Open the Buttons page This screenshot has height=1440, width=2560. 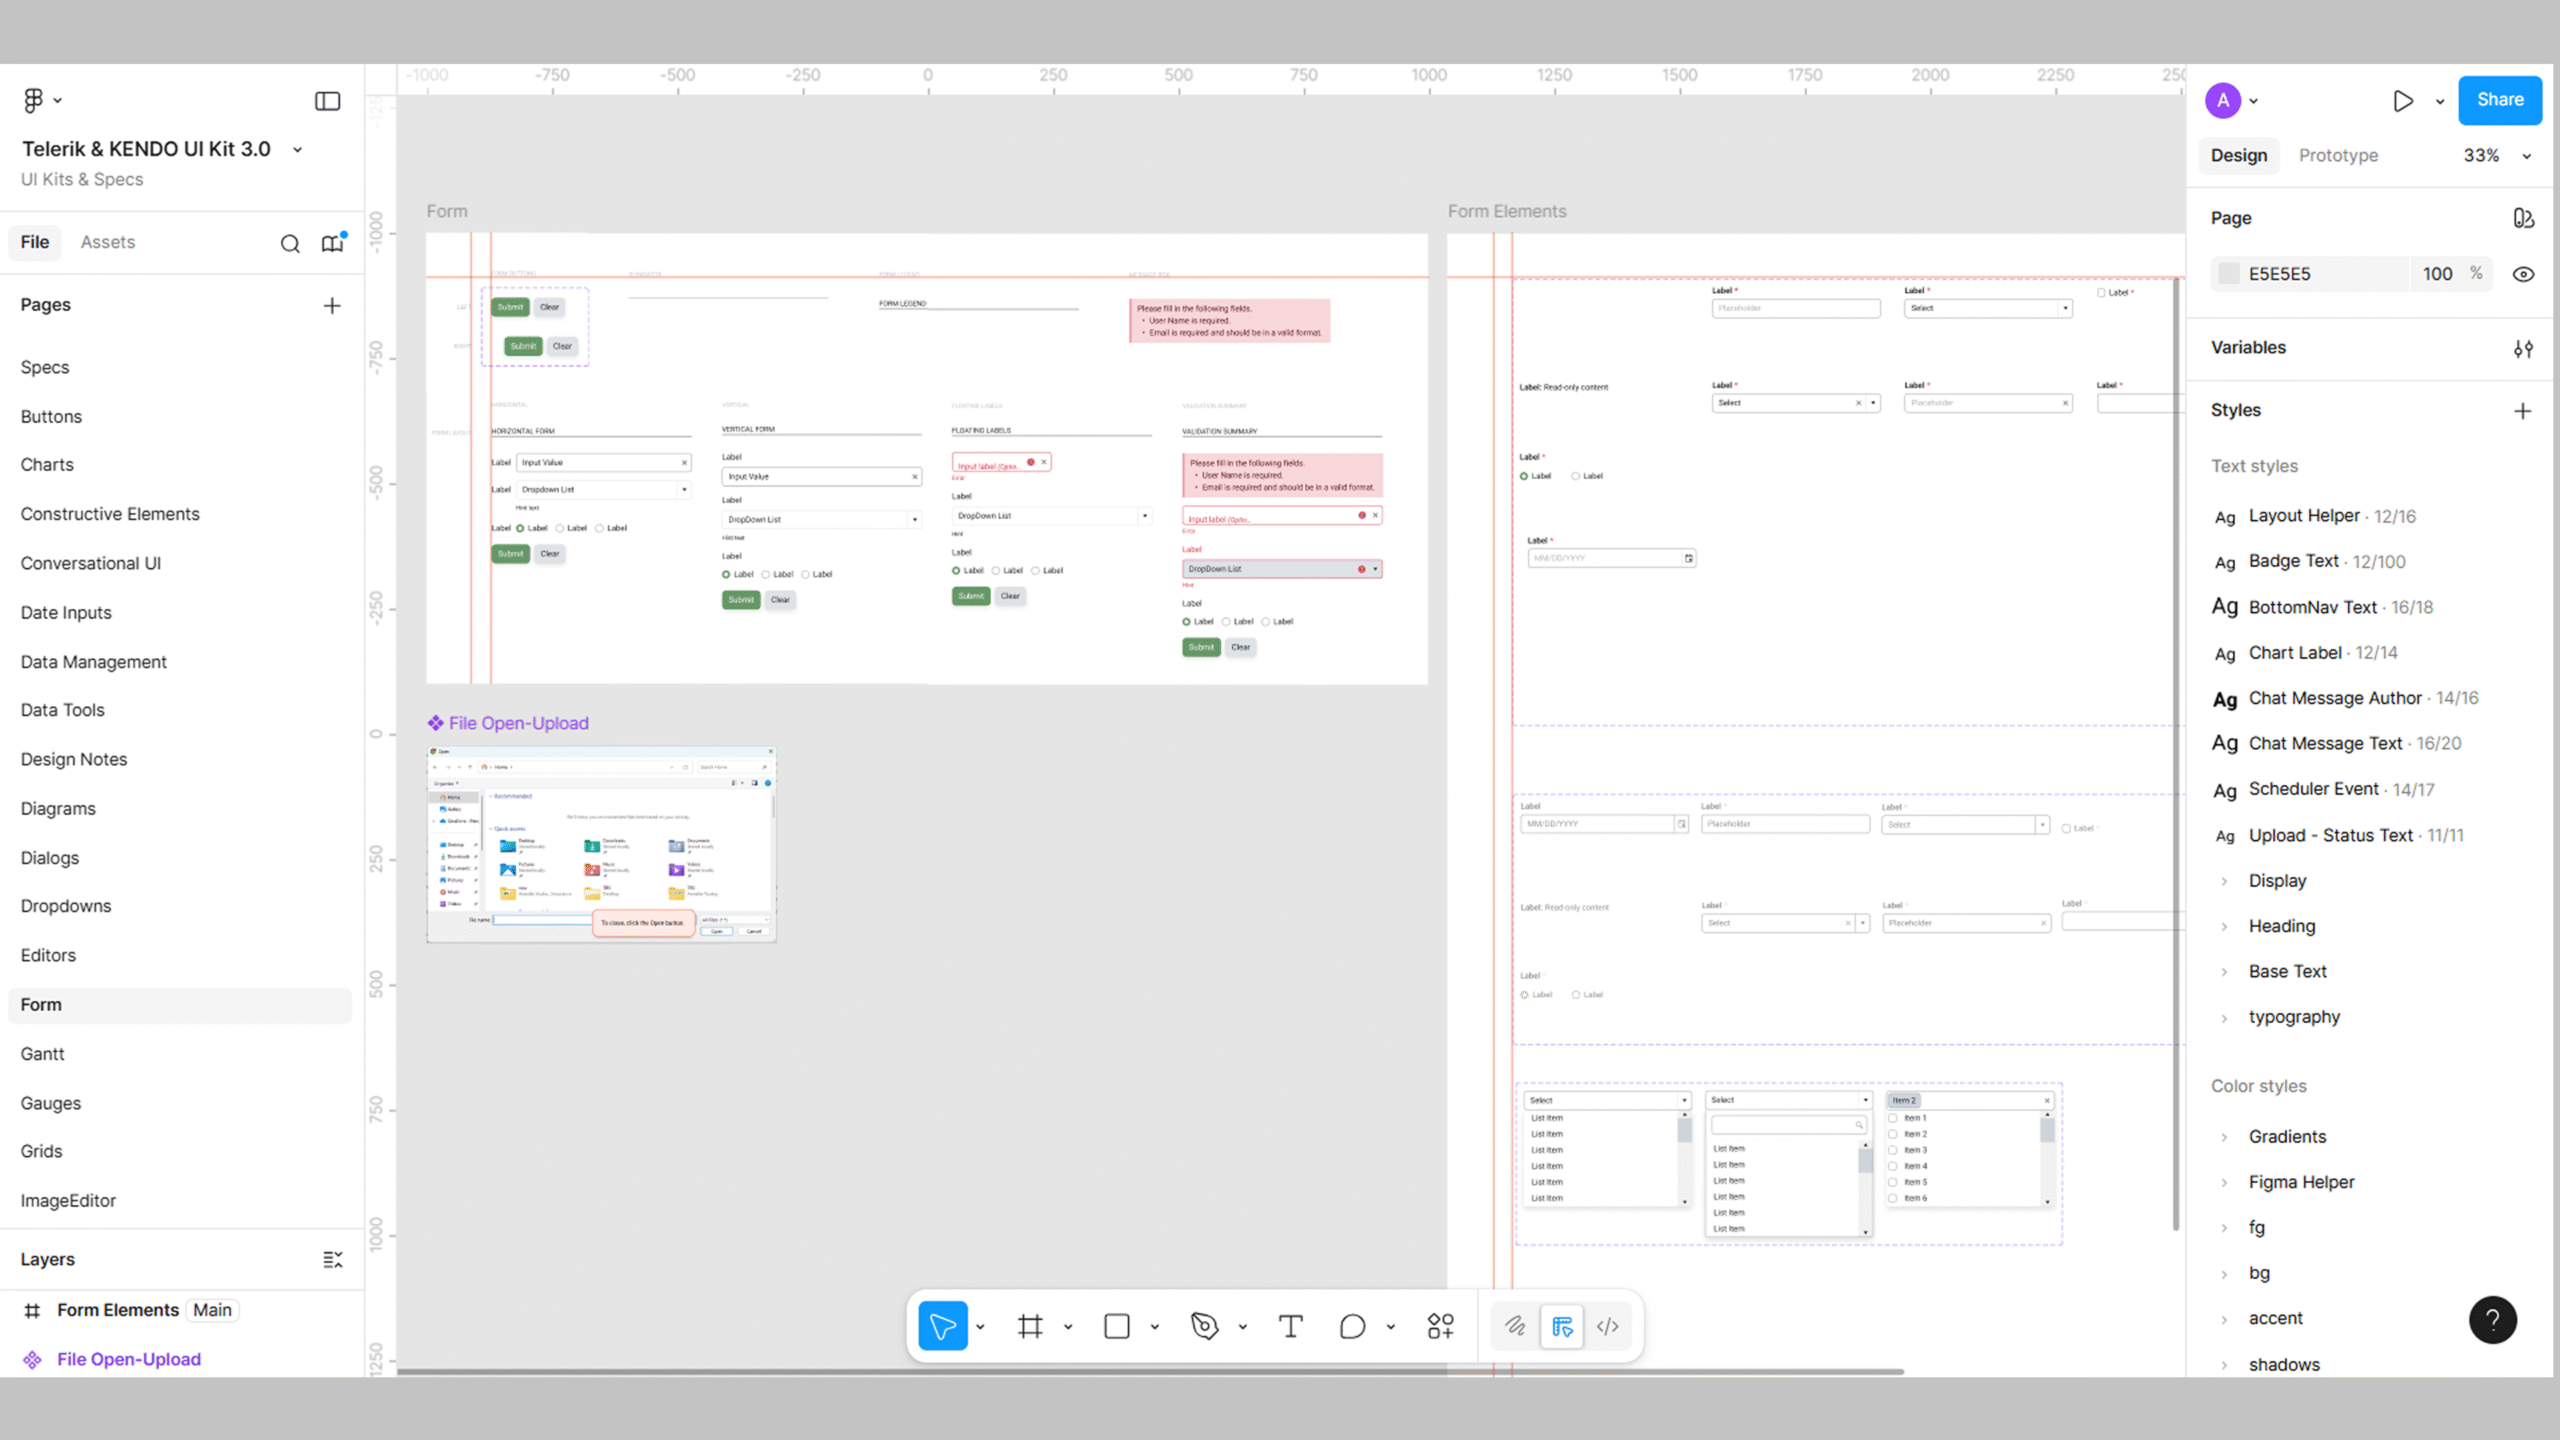point(51,417)
